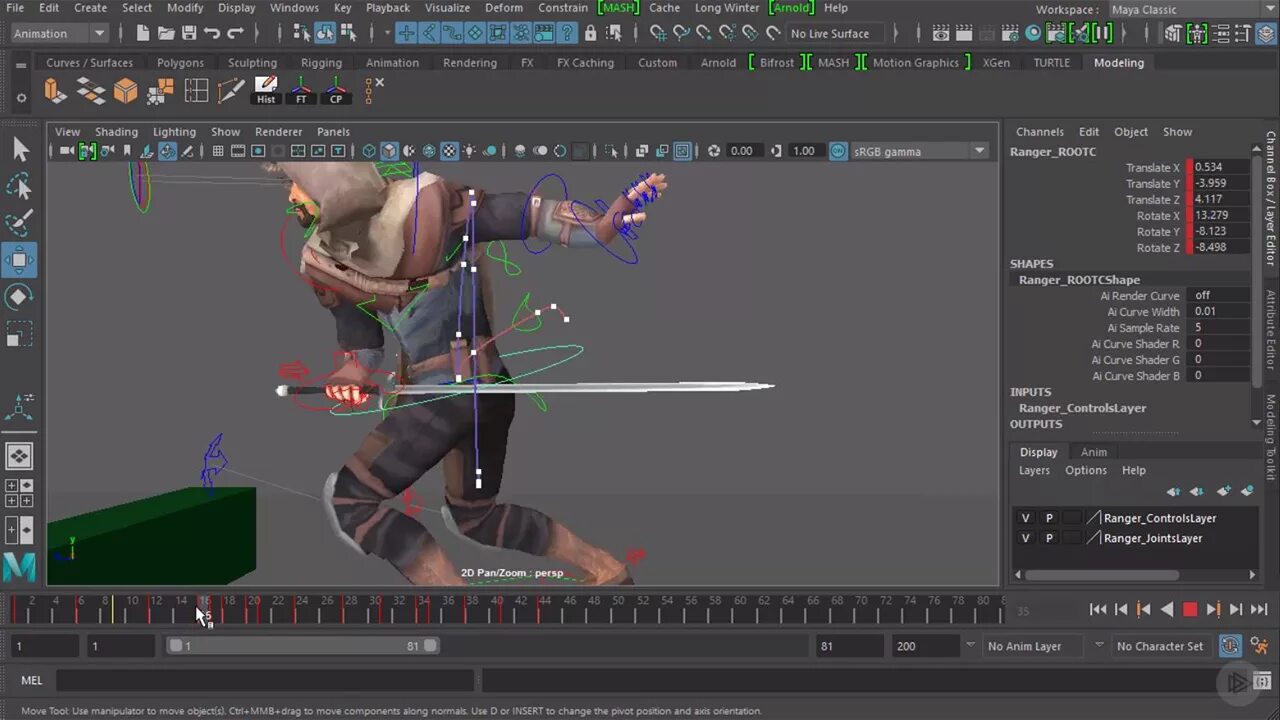Click the viewport gamma field 1.00
The image size is (1280, 720).
(803, 151)
